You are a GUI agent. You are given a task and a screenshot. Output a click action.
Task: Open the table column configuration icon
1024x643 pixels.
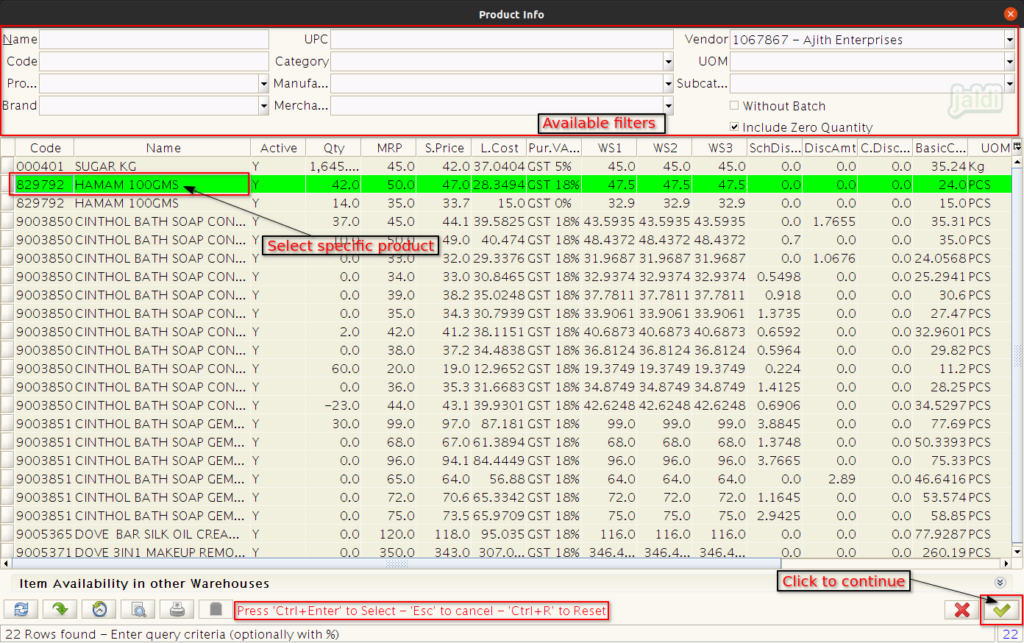tap(1017, 148)
